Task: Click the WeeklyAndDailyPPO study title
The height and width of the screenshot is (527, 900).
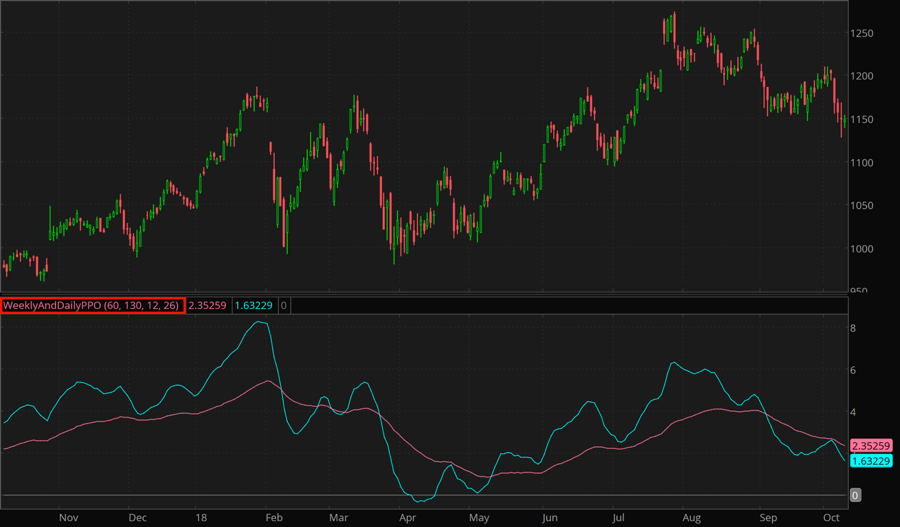Action: [x=92, y=305]
